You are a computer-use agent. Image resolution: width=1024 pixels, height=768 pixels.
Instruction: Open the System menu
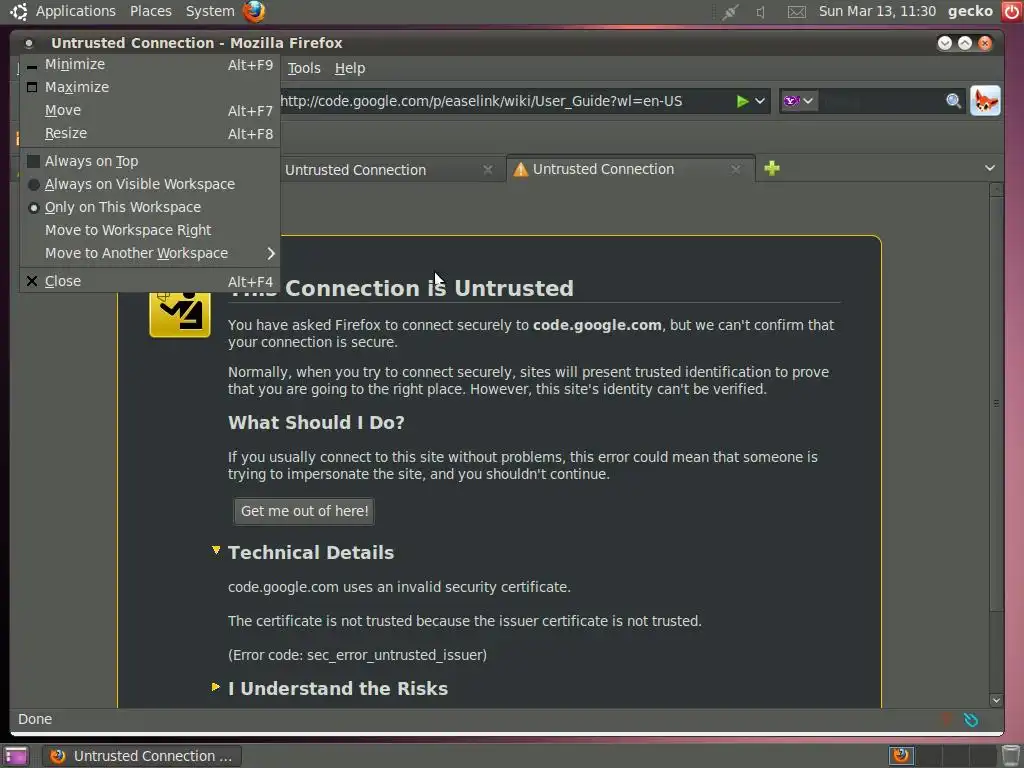(x=210, y=11)
